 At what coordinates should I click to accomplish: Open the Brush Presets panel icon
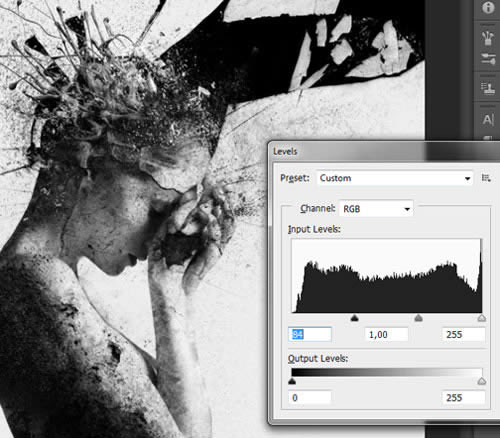pos(488,59)
